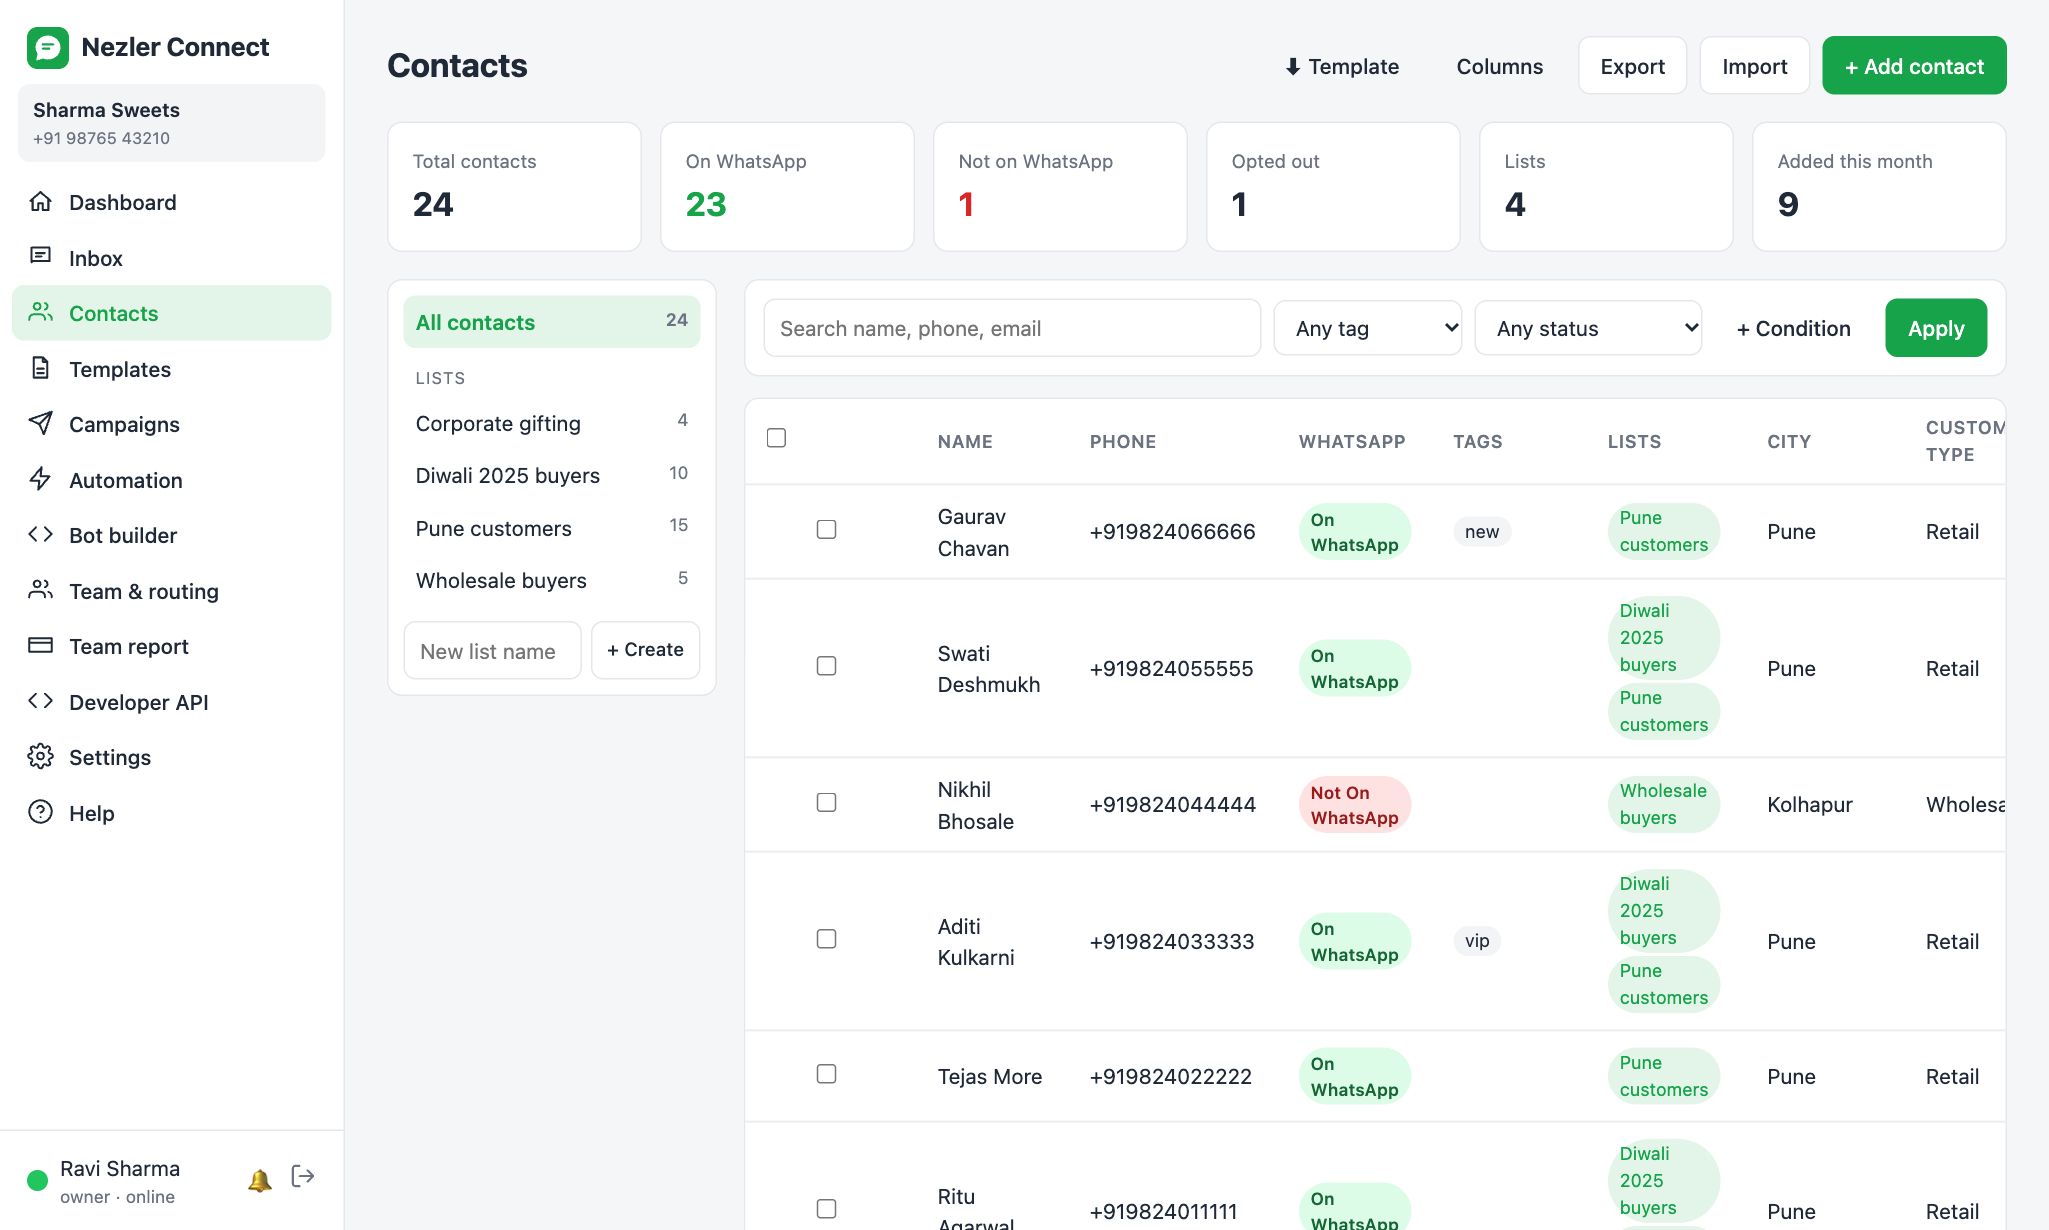Open the Any tag dropdown
Screen dimensions: 2049x1230
pyautogui.click(x=1367, y=328)
